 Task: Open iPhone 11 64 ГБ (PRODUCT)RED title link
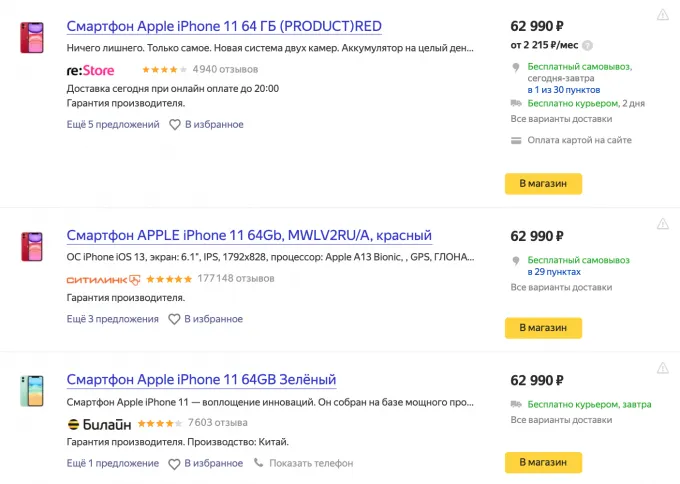[x=224, y=26]
